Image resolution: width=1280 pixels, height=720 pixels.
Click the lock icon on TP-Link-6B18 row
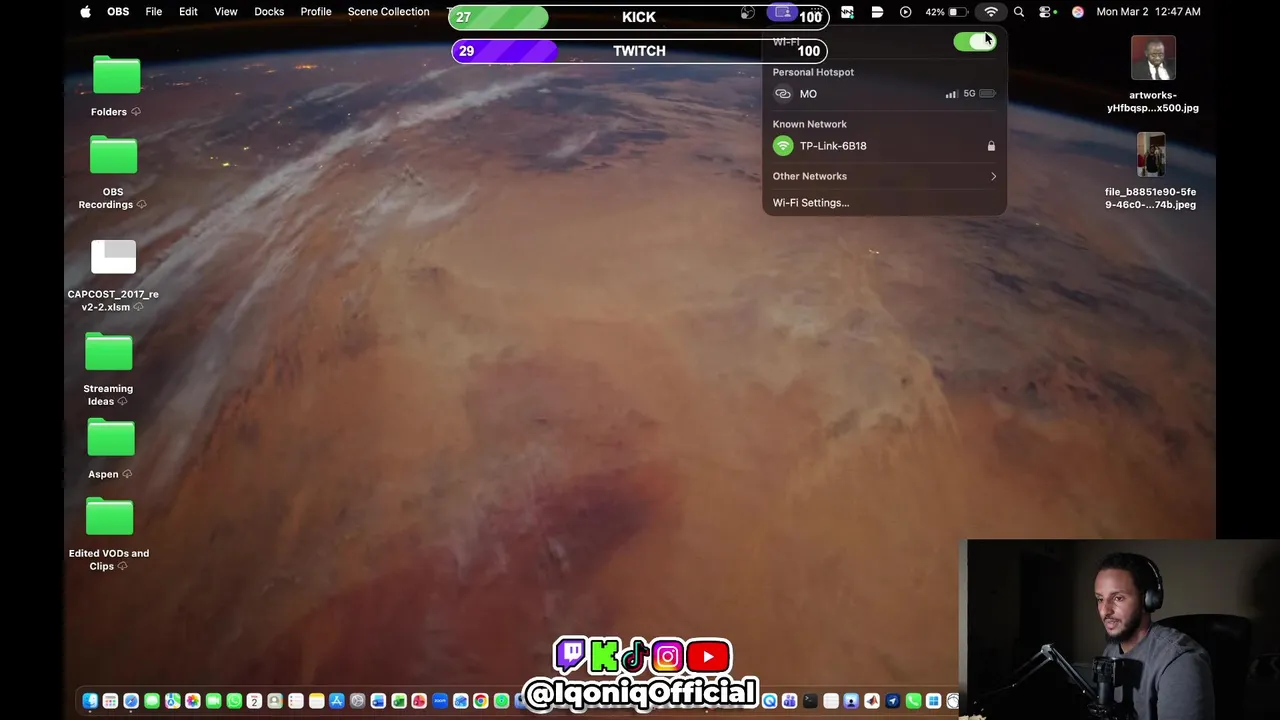pyautogui.click(x=991, y=146)
